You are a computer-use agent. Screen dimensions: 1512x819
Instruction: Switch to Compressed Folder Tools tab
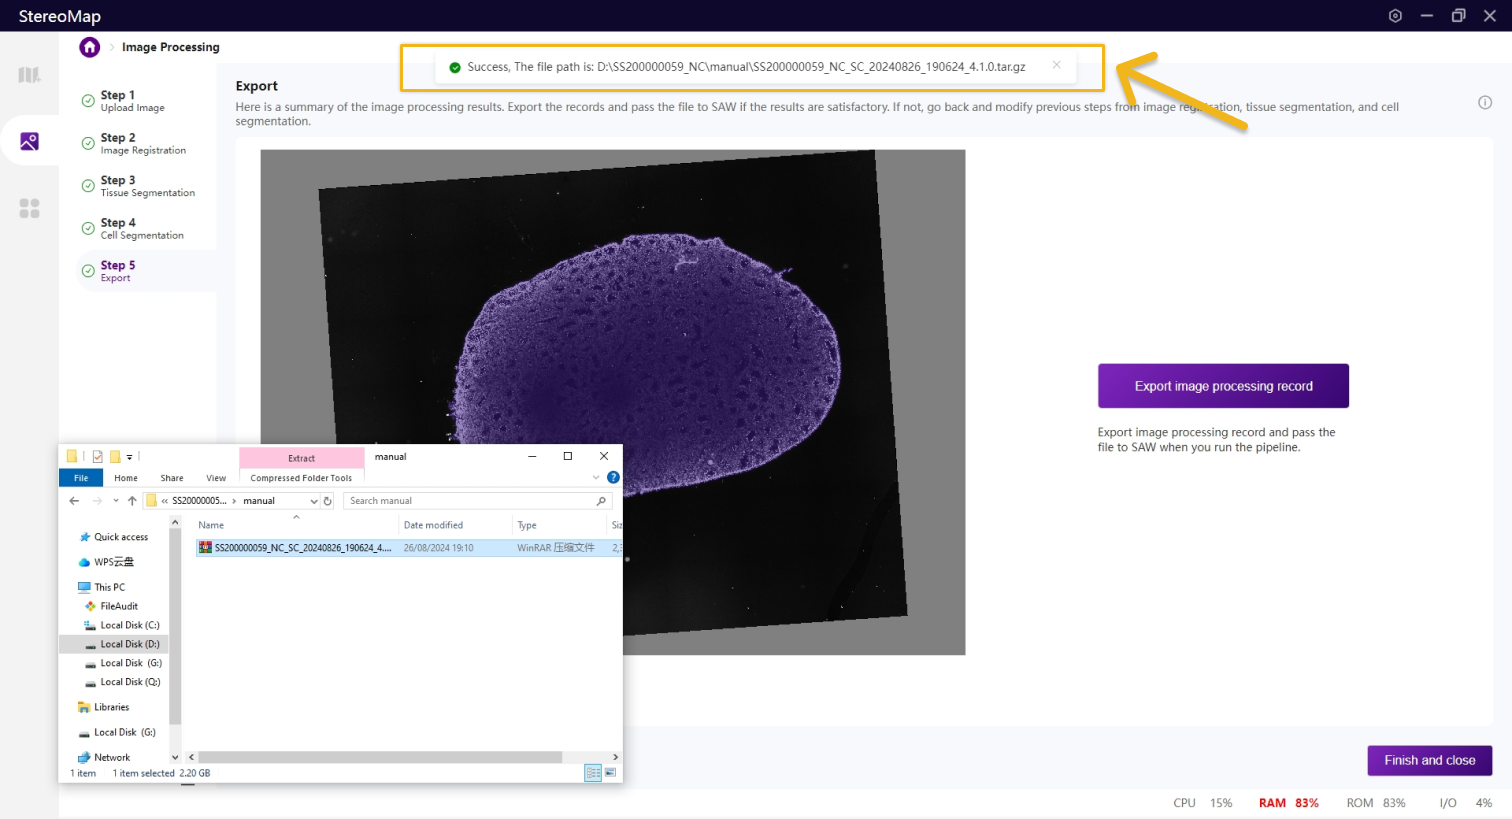pos(301,478)
